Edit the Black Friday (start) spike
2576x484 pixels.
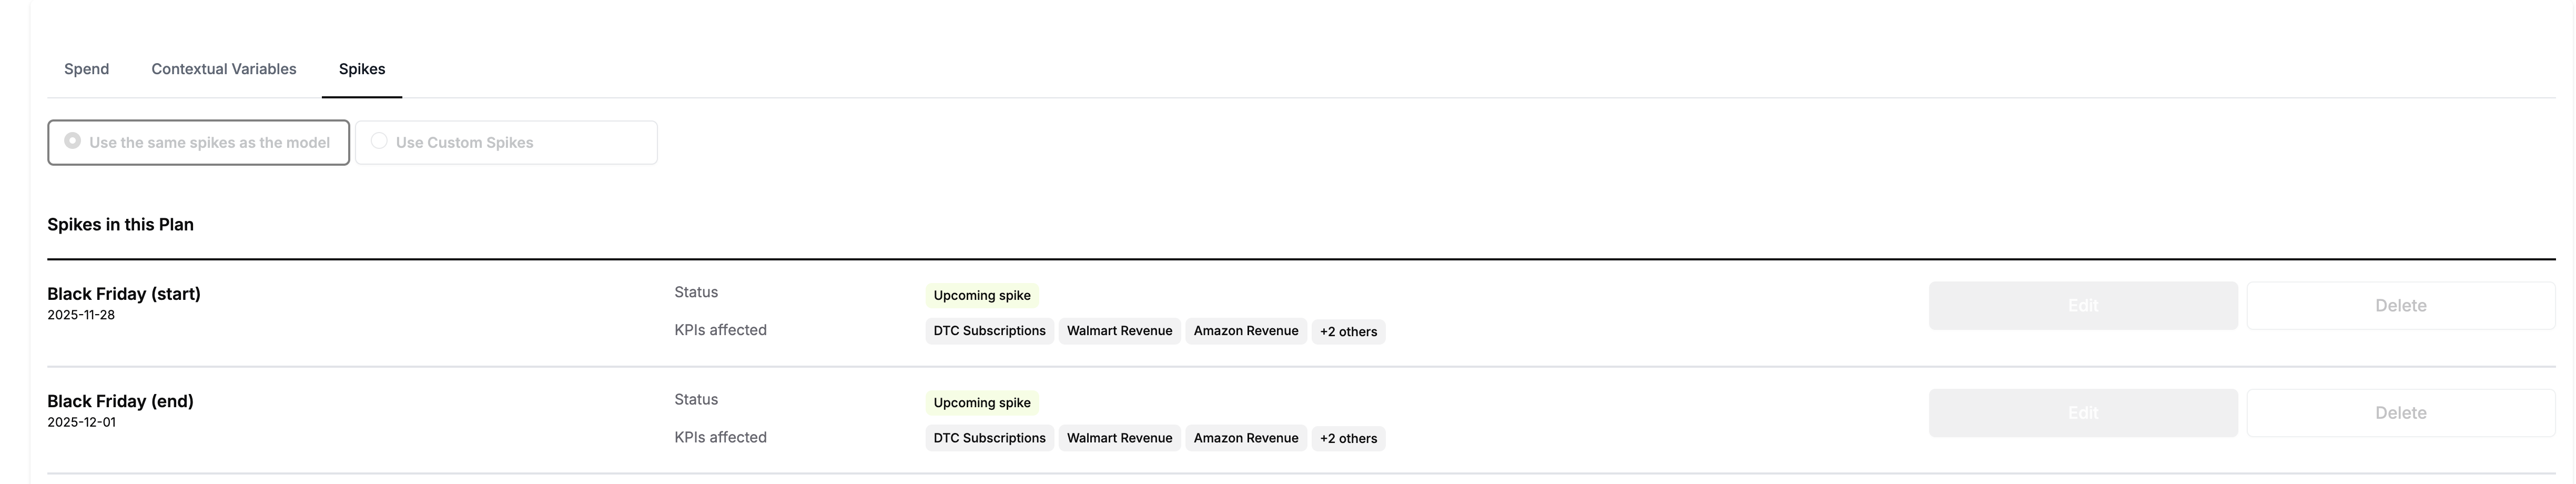point(2082,305)
